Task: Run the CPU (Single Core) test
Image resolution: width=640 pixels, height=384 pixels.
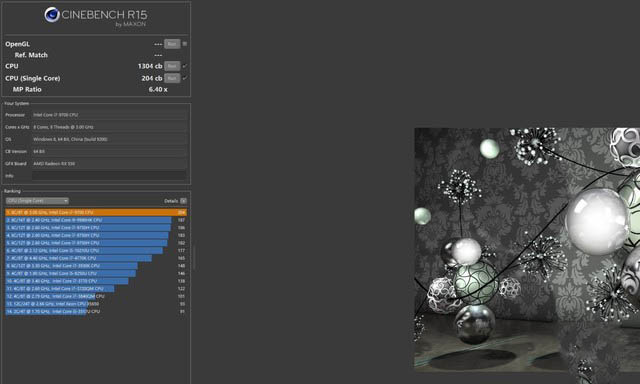Action: (172, 78)
